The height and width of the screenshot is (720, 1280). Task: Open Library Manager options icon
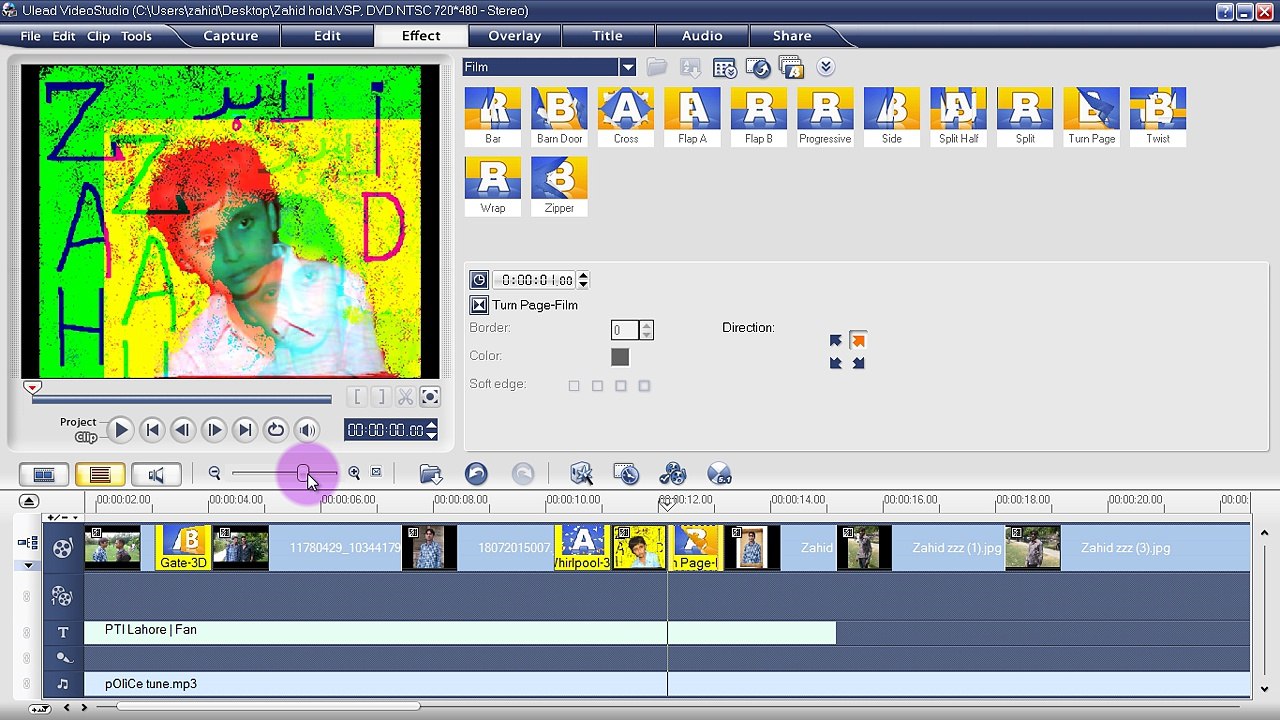click(724, 67)
